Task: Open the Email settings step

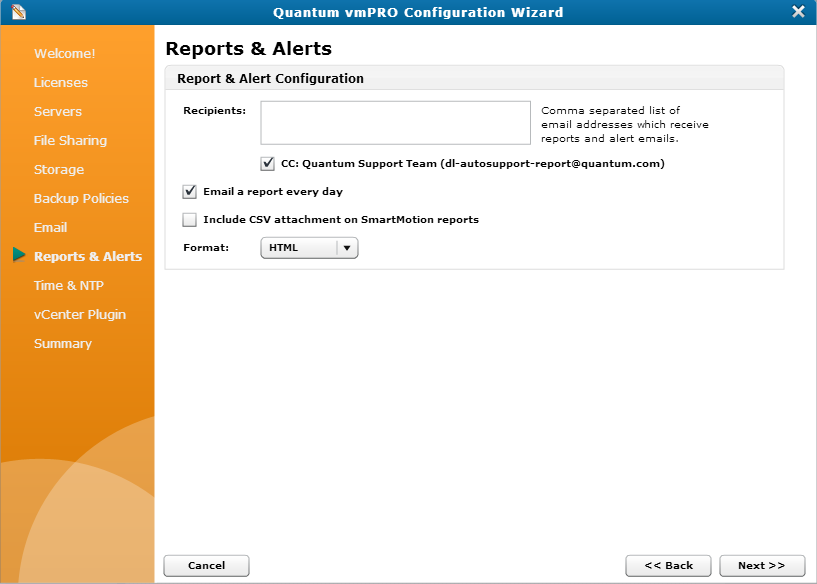Action: [50, 227]
